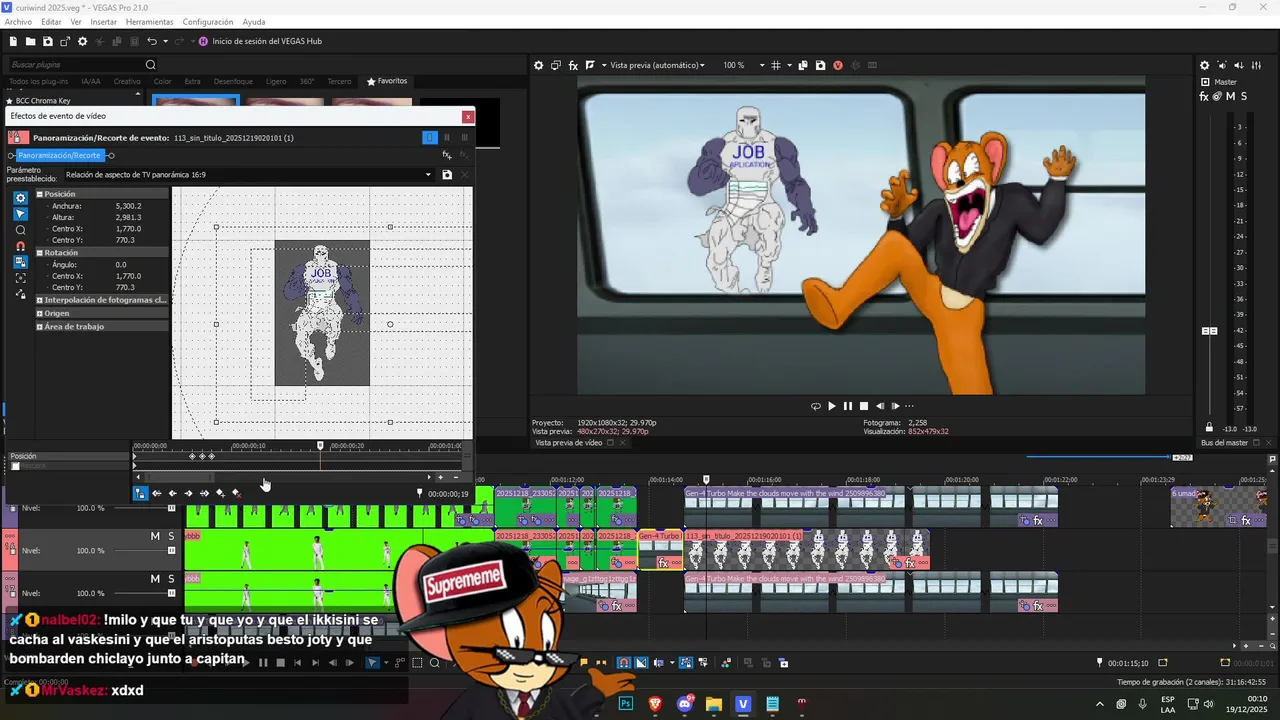Jump to first keyframe
Image resolution: width=1280 pixels, height=720 pixels.
[x=157, y=493]
